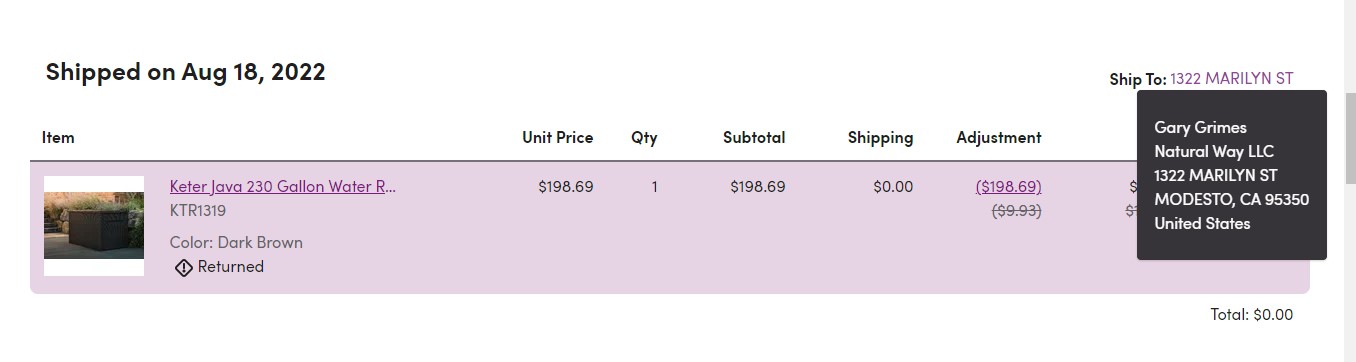Click MODESTO, CA 95350 line in tooltip
This screenshot has height=362, width=1356.
coord(1231,199)
